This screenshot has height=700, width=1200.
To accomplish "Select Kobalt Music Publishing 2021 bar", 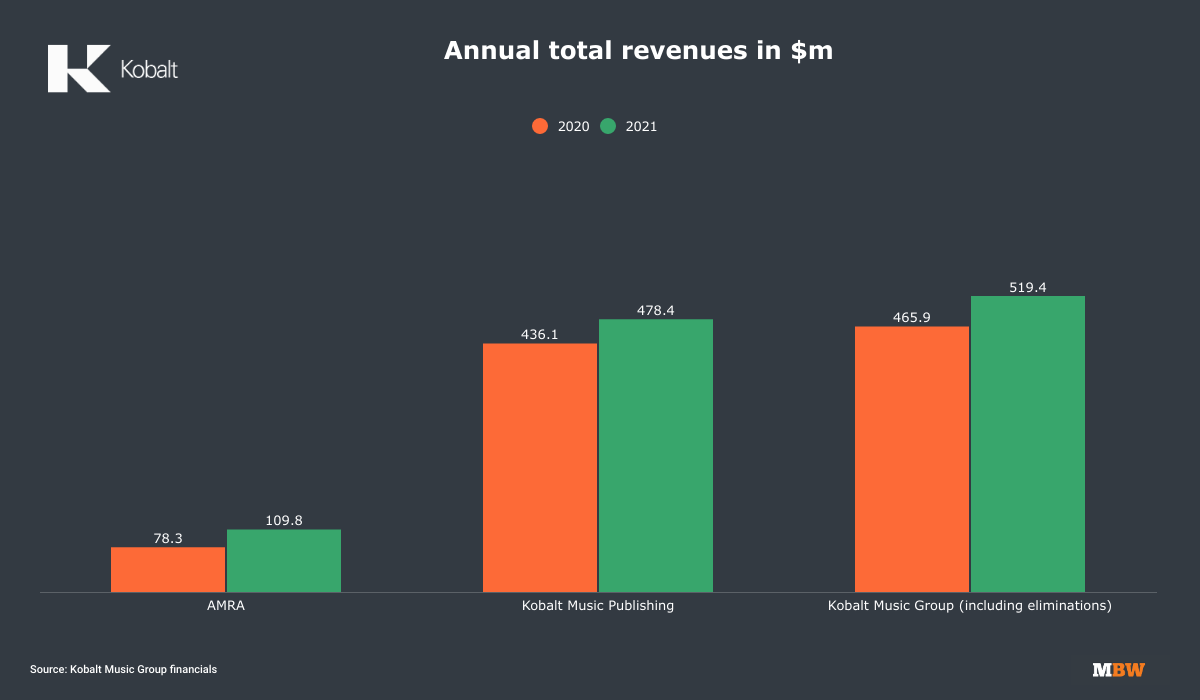I will pyautogui.click(x=656, y=456).
